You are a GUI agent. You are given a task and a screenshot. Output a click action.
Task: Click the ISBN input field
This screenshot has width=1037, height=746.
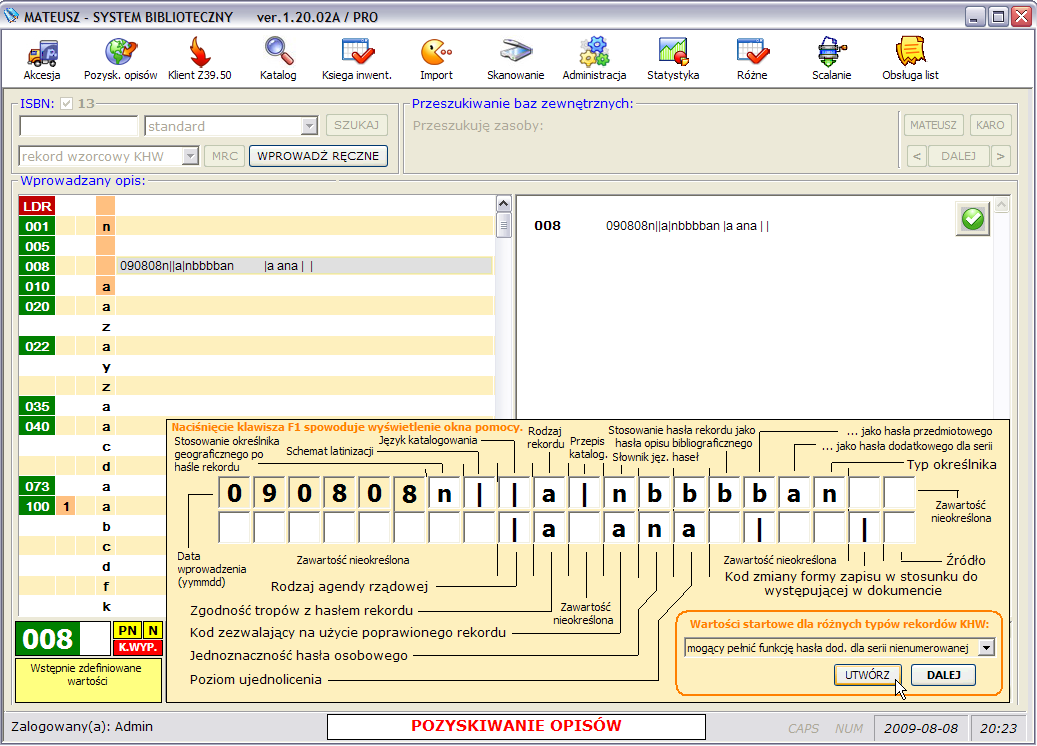click(79, 126)
